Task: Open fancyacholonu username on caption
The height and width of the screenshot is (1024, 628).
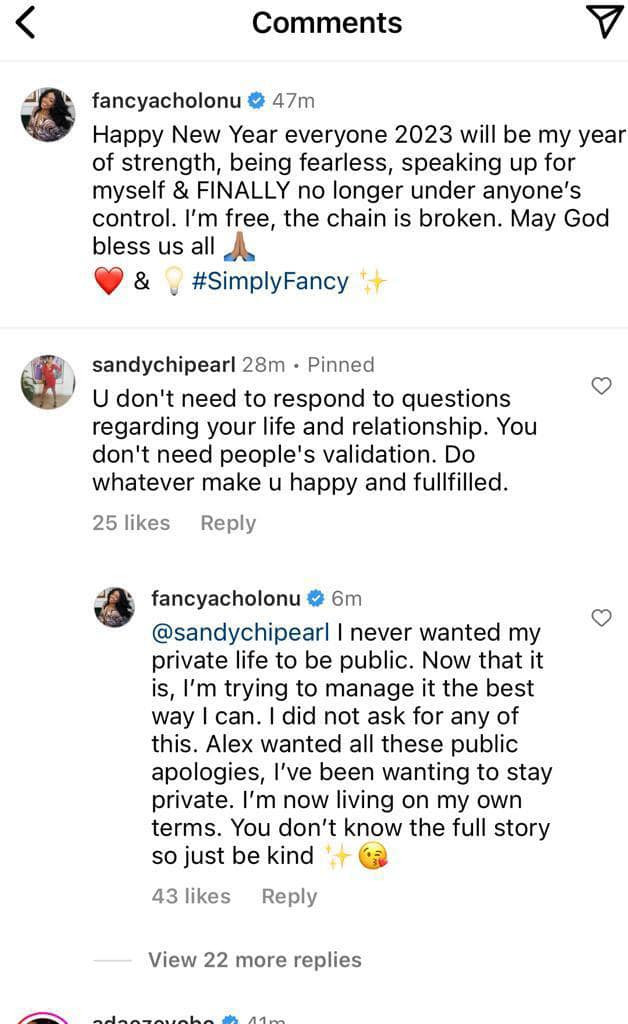Action: (x=166, y=100)
